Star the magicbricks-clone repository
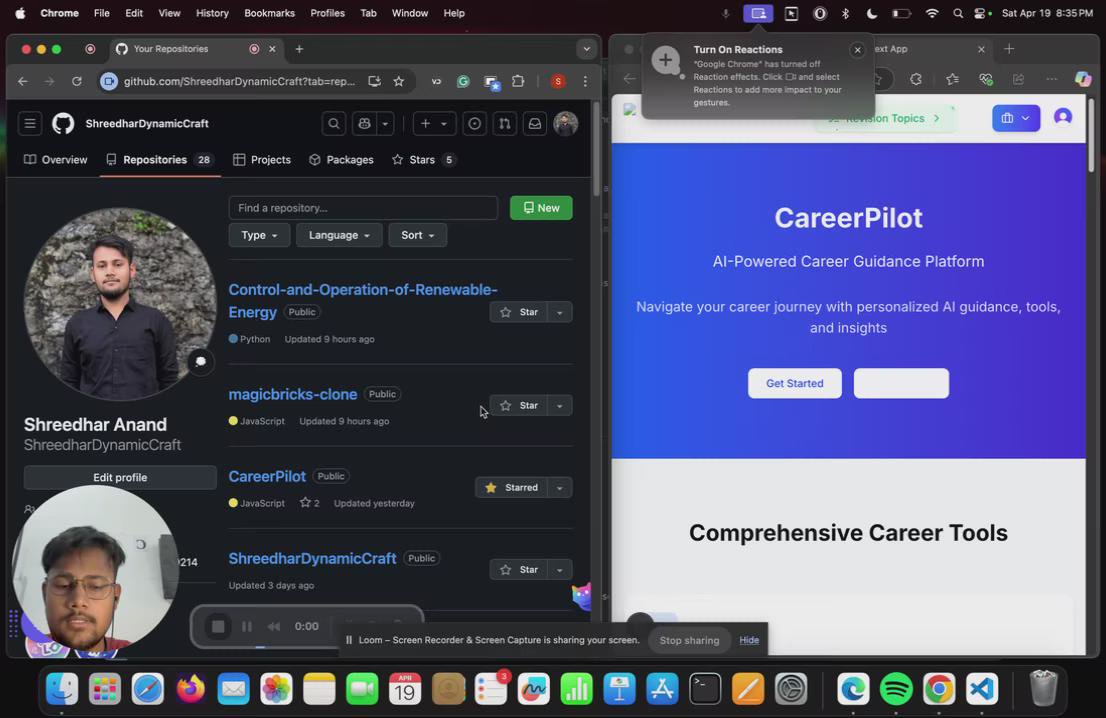Image resolution: width=1106 pixels, height=718 pixels. (518, 406)
